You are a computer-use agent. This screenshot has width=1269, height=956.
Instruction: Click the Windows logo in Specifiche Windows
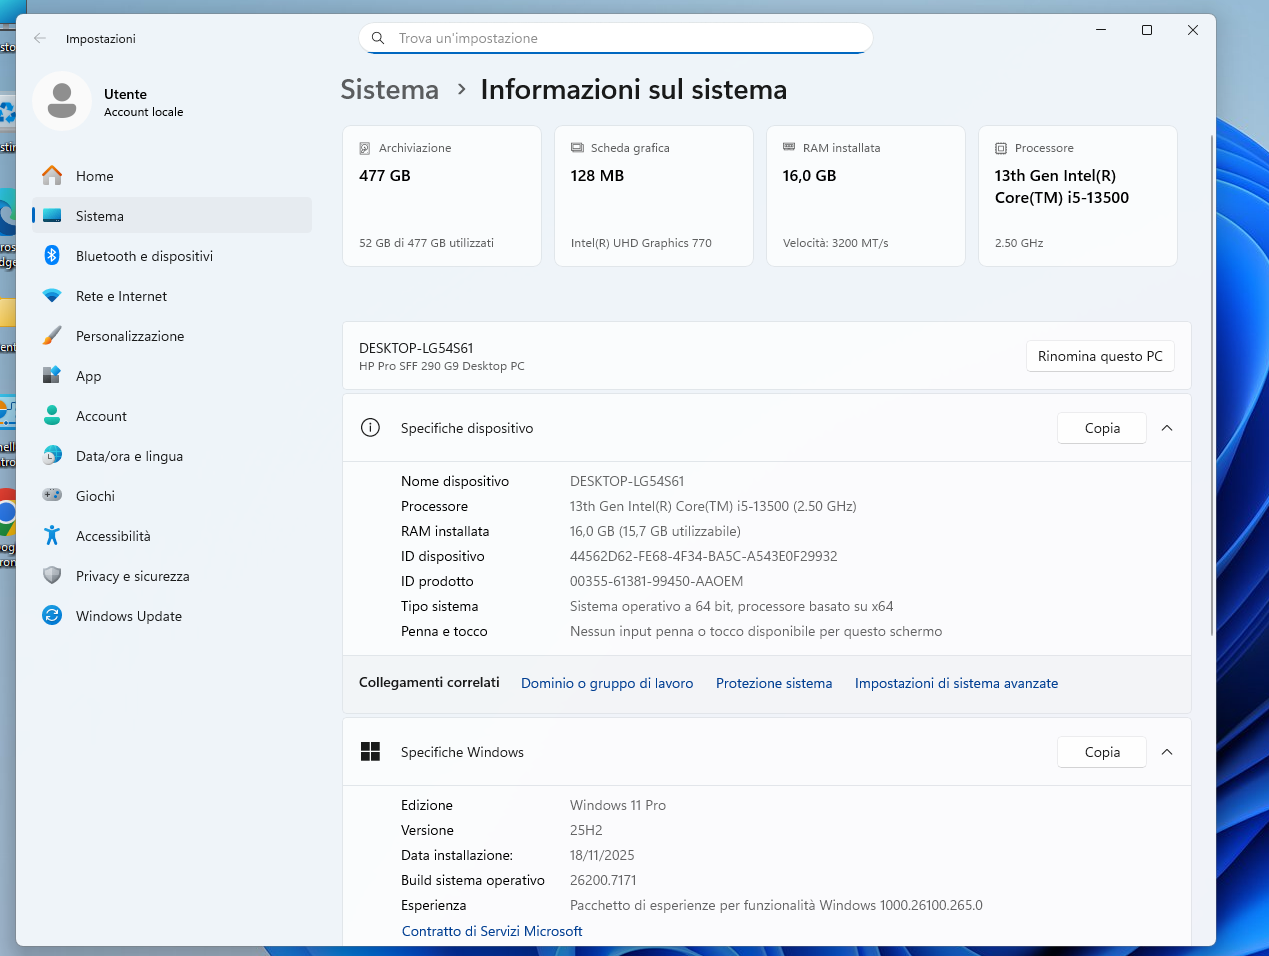[x=370, y=752]
